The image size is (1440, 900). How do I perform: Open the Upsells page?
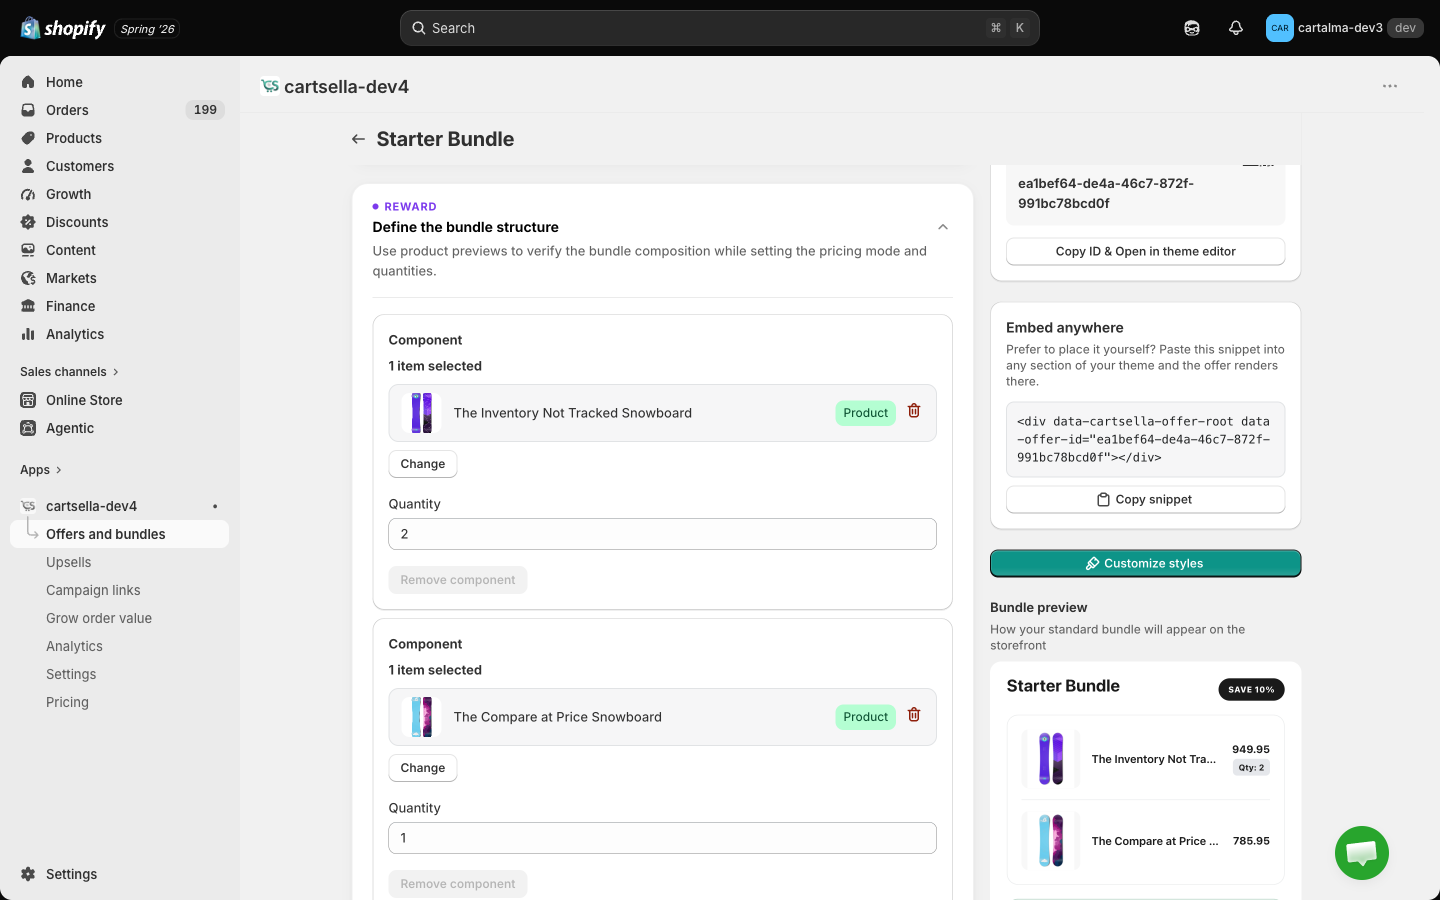tap(69, 562)
